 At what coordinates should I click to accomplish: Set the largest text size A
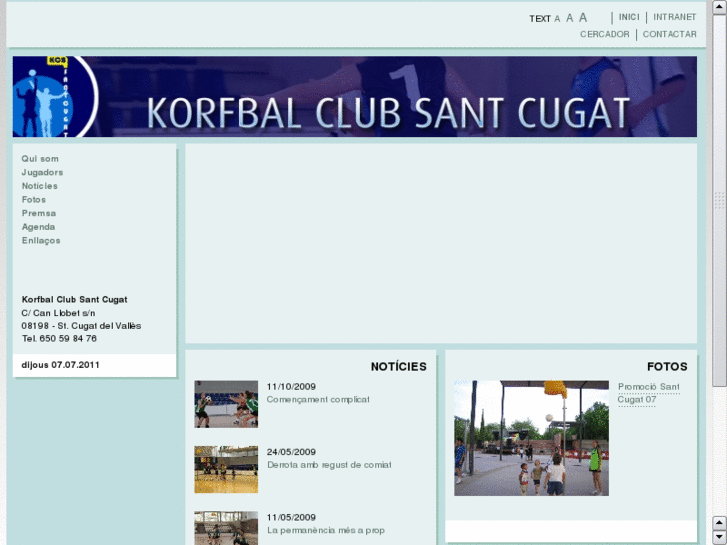point(583,18)
